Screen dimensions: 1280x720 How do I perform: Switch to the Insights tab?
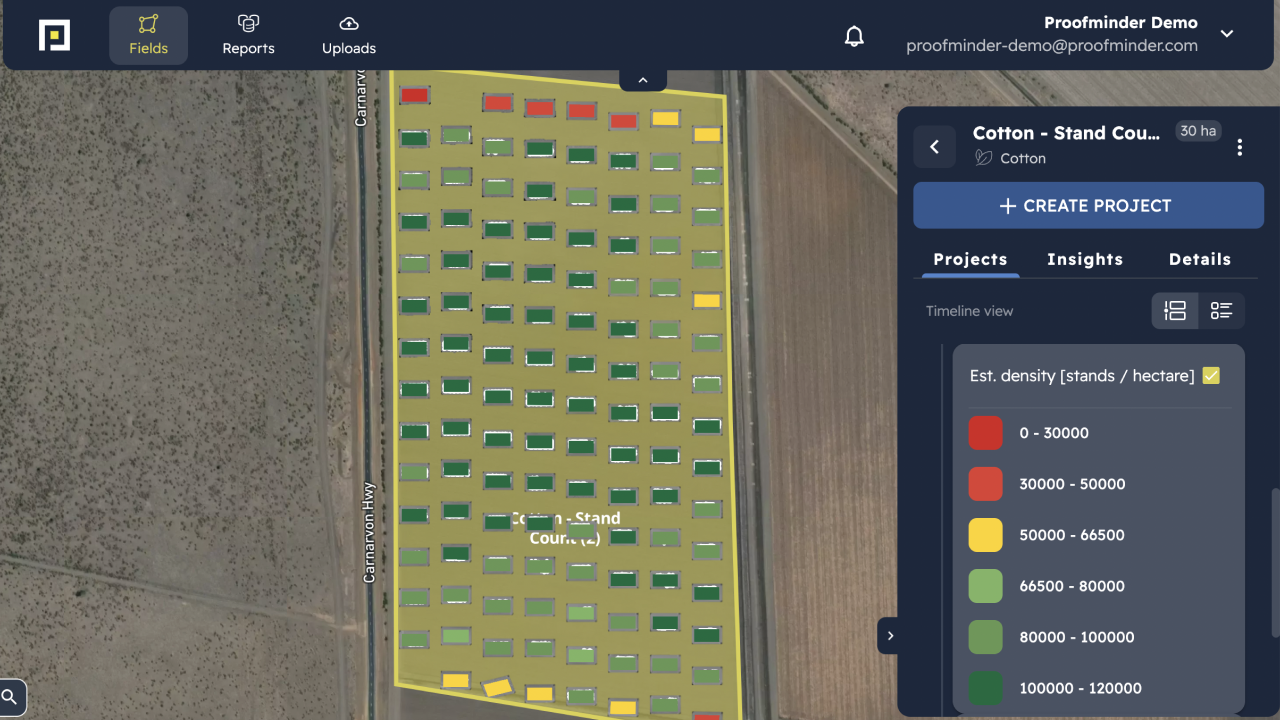click(1085, 259)
